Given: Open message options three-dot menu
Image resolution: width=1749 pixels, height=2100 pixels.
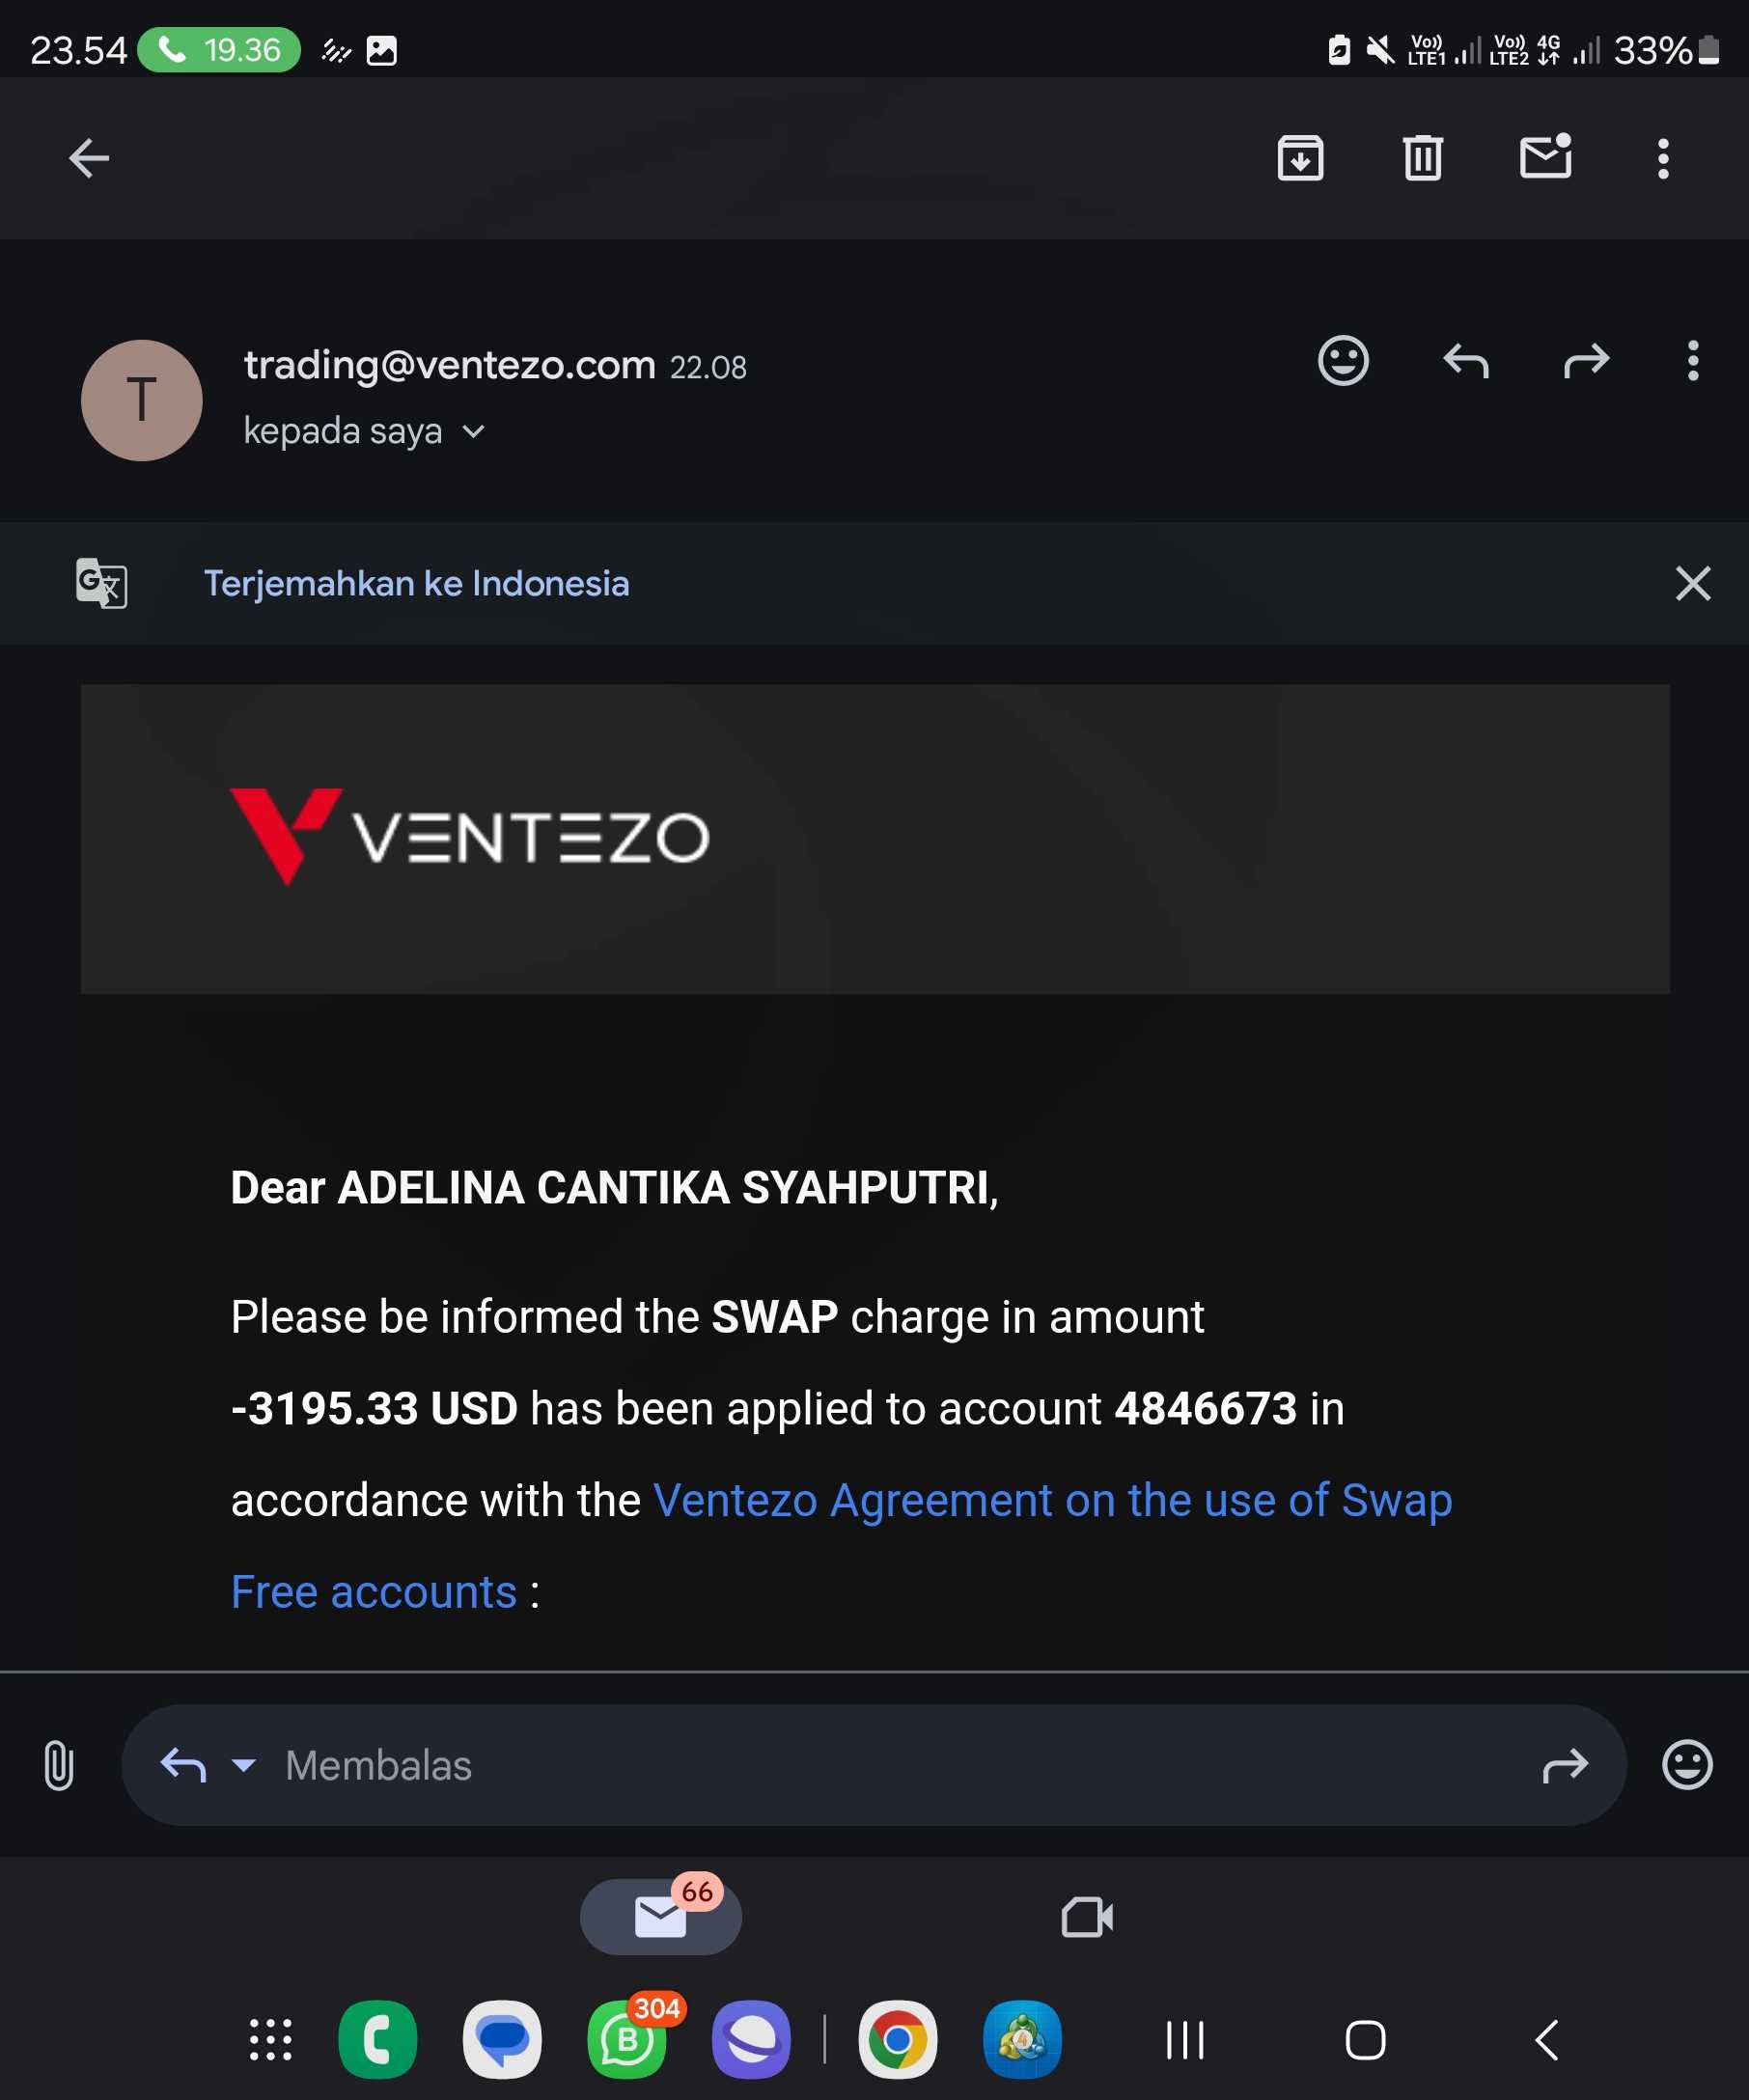Looking at the screenshot, I should coord(1693,360).
